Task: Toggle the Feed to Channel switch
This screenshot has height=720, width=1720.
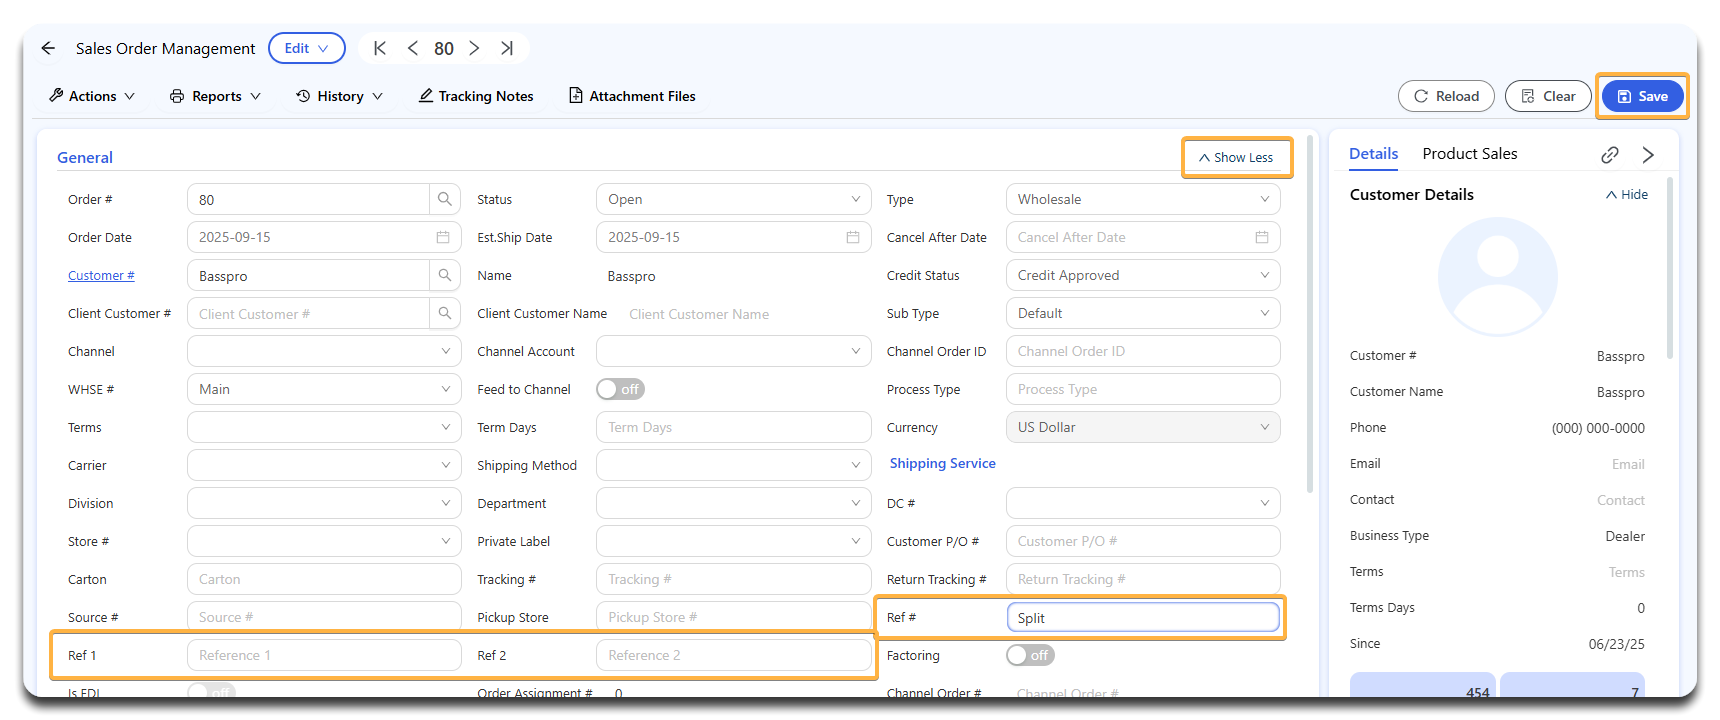Action: (620, 389)
